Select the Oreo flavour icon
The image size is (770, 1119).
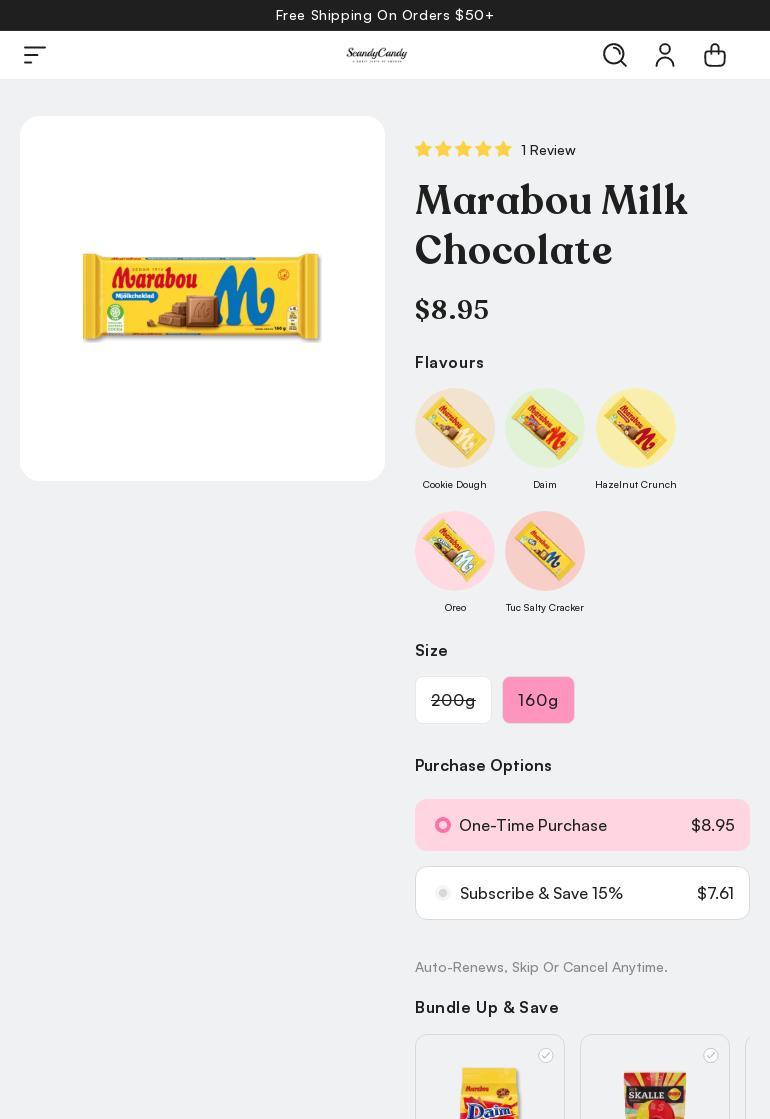[x=455, y=551]
